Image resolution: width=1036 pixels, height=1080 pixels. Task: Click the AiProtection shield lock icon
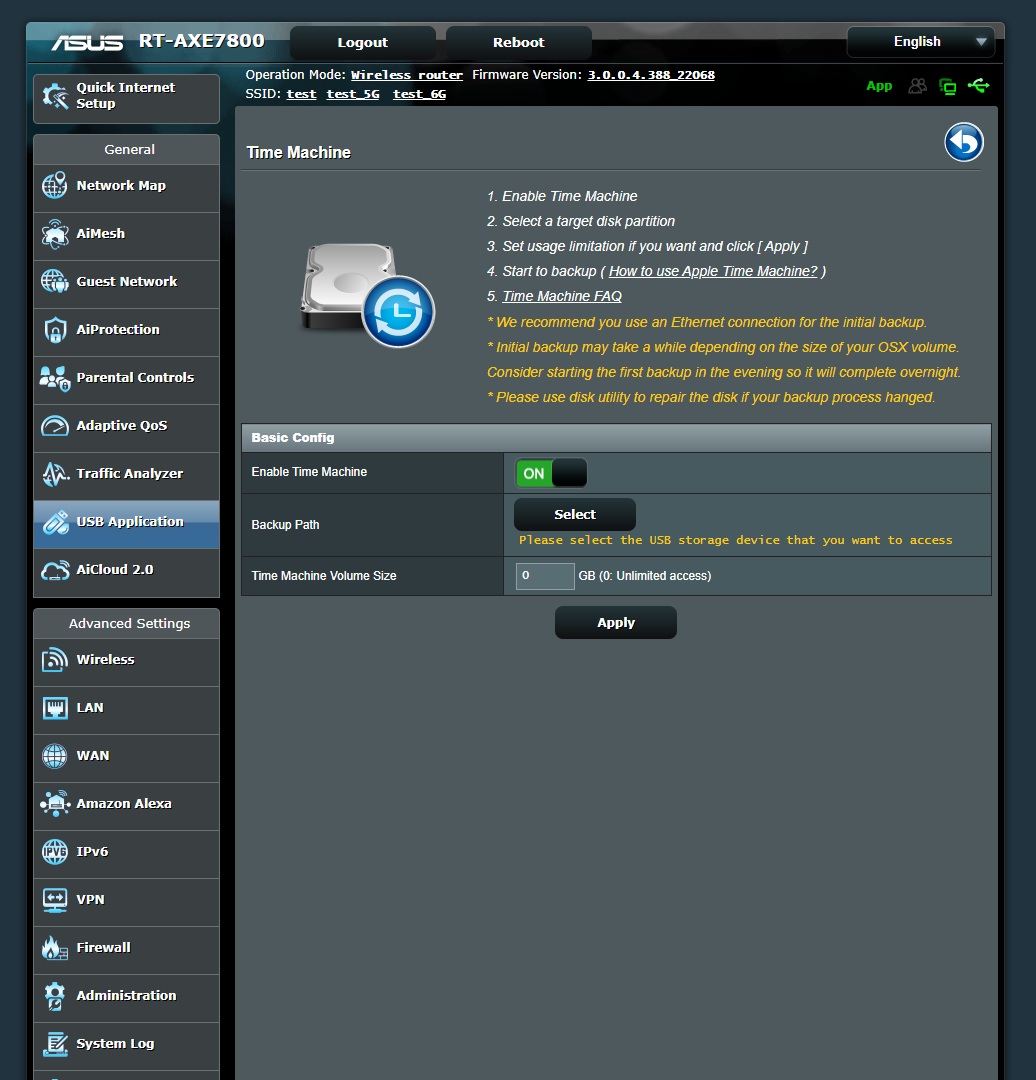[54, 329]
